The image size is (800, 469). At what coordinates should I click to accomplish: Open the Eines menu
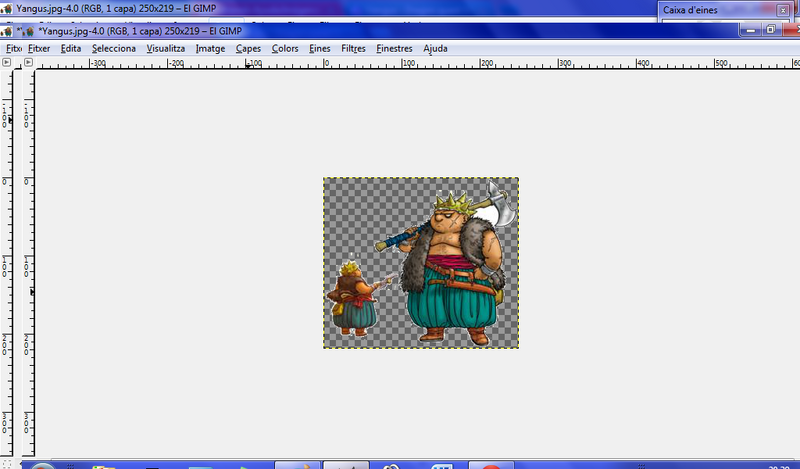[319, 48]
